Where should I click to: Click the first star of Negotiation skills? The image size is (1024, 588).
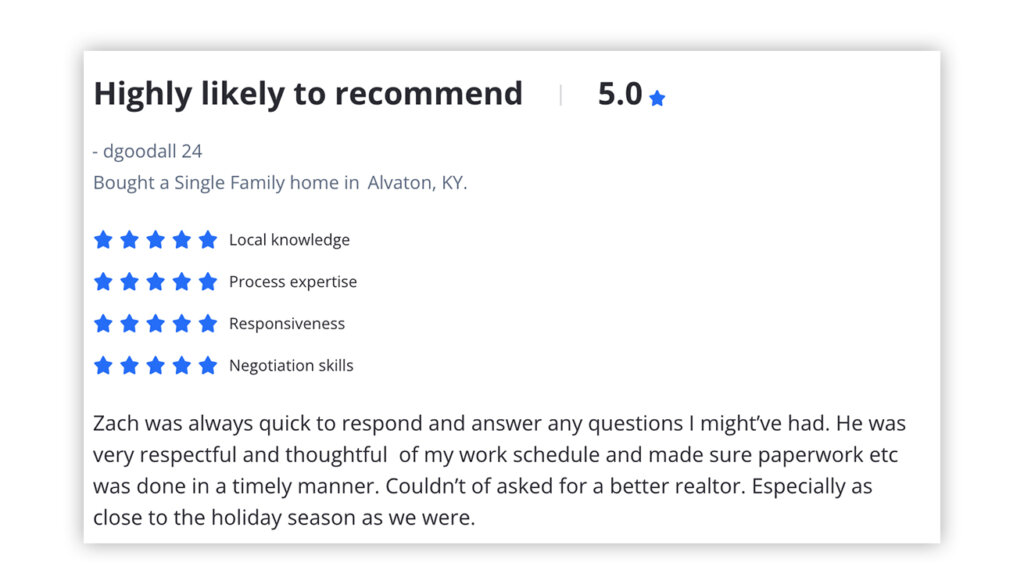(x=103, y=365)
